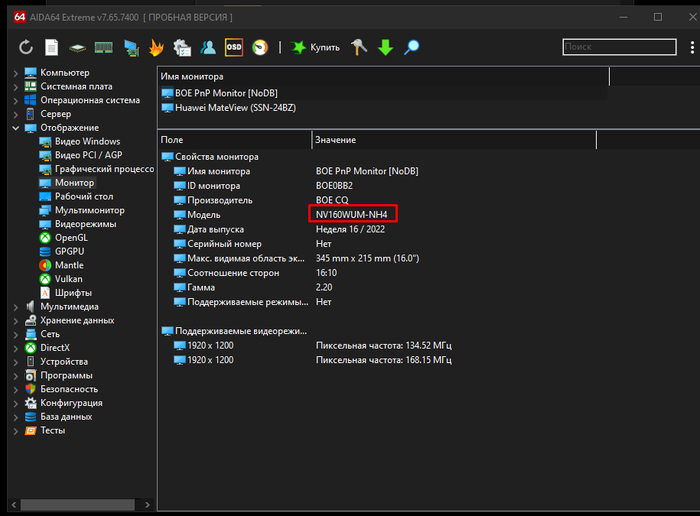Select the Vulkan tree item
The width and height of the screenshot is (700, 516).
(x=69, y=279)
